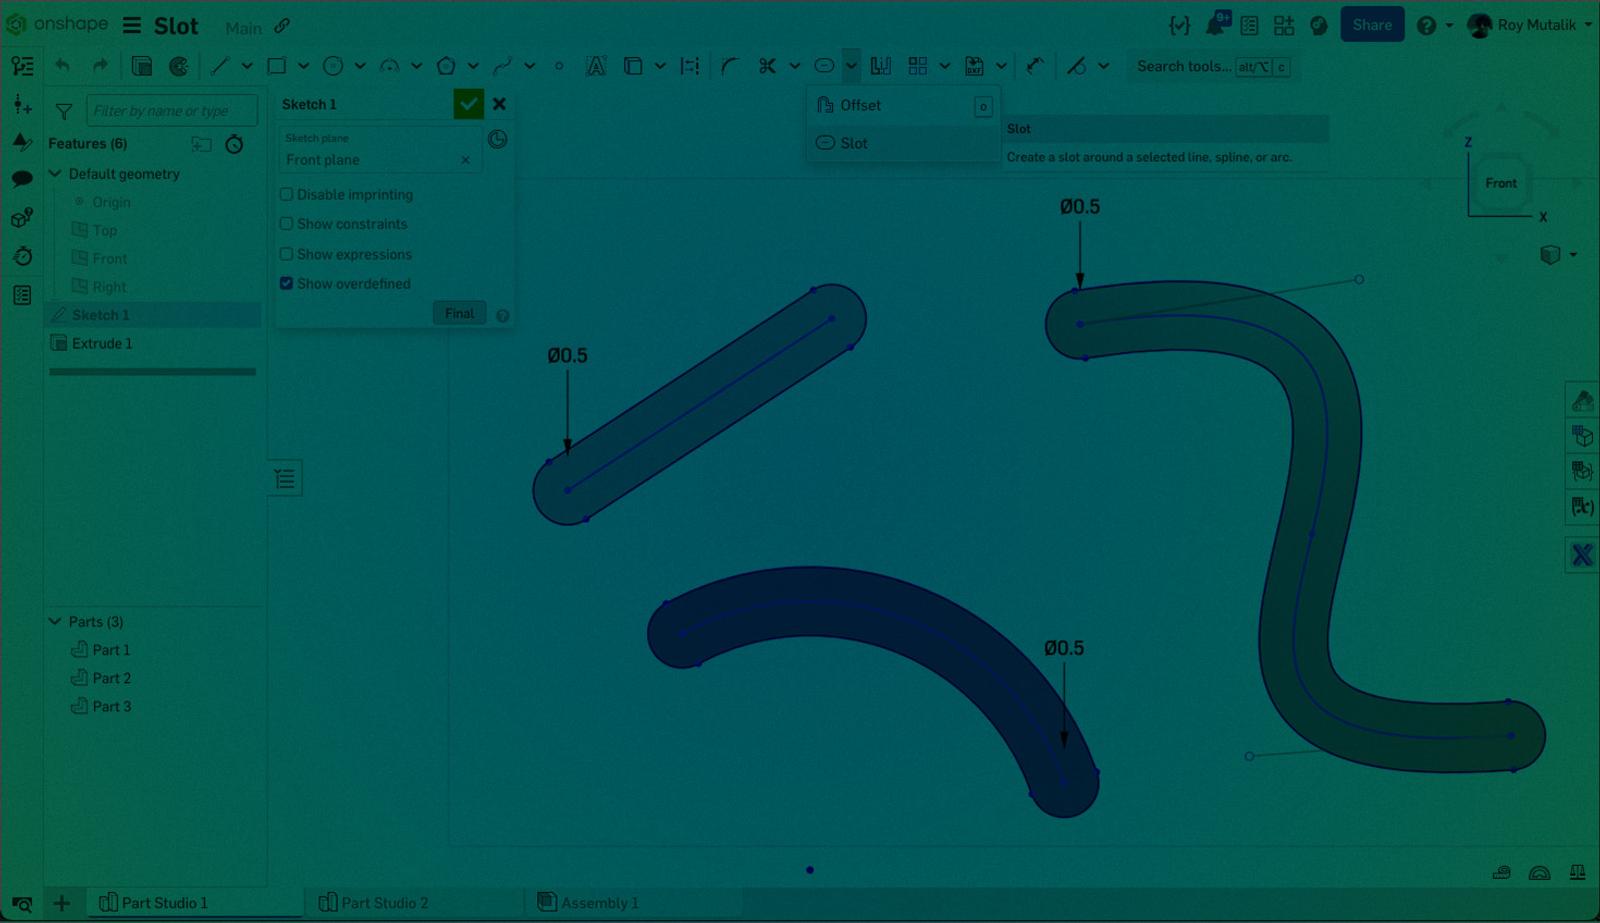Enable the Disable imprinting checkbox
Viewport: 1600px width, 923px height.
click(287, 194)
